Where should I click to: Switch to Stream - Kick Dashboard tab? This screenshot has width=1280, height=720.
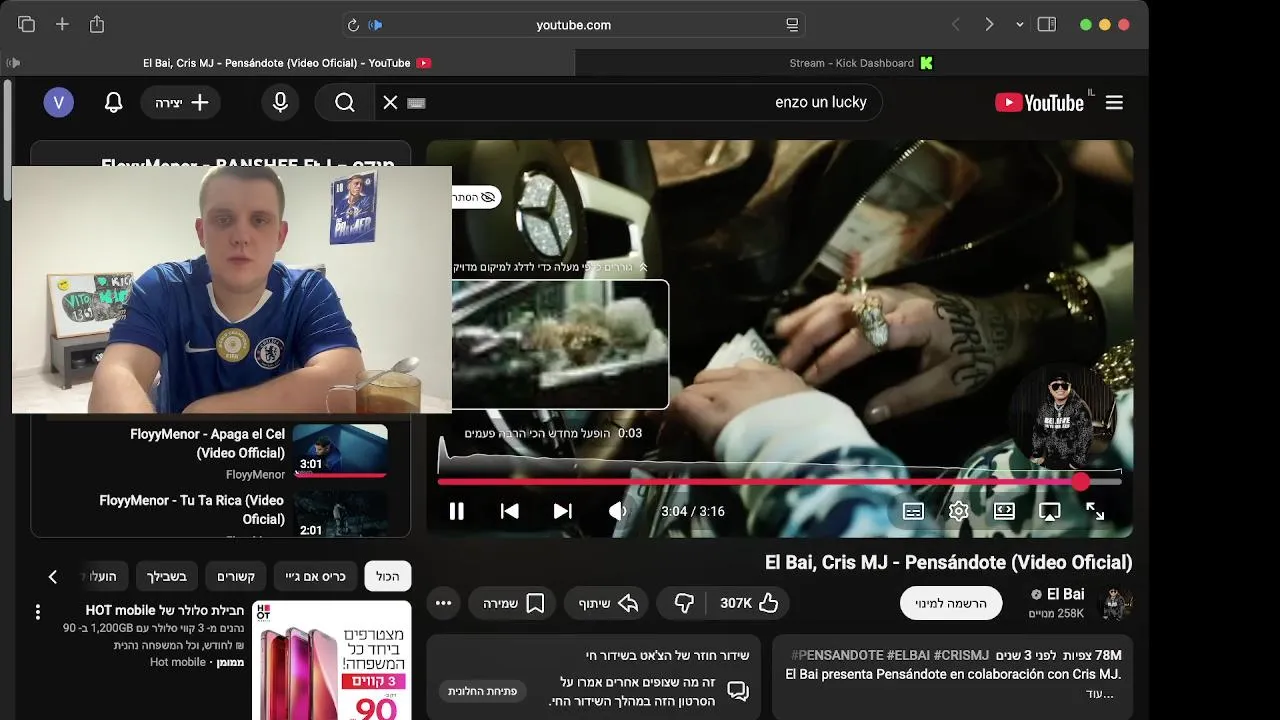pyautogui.click(x=862, y=63)
